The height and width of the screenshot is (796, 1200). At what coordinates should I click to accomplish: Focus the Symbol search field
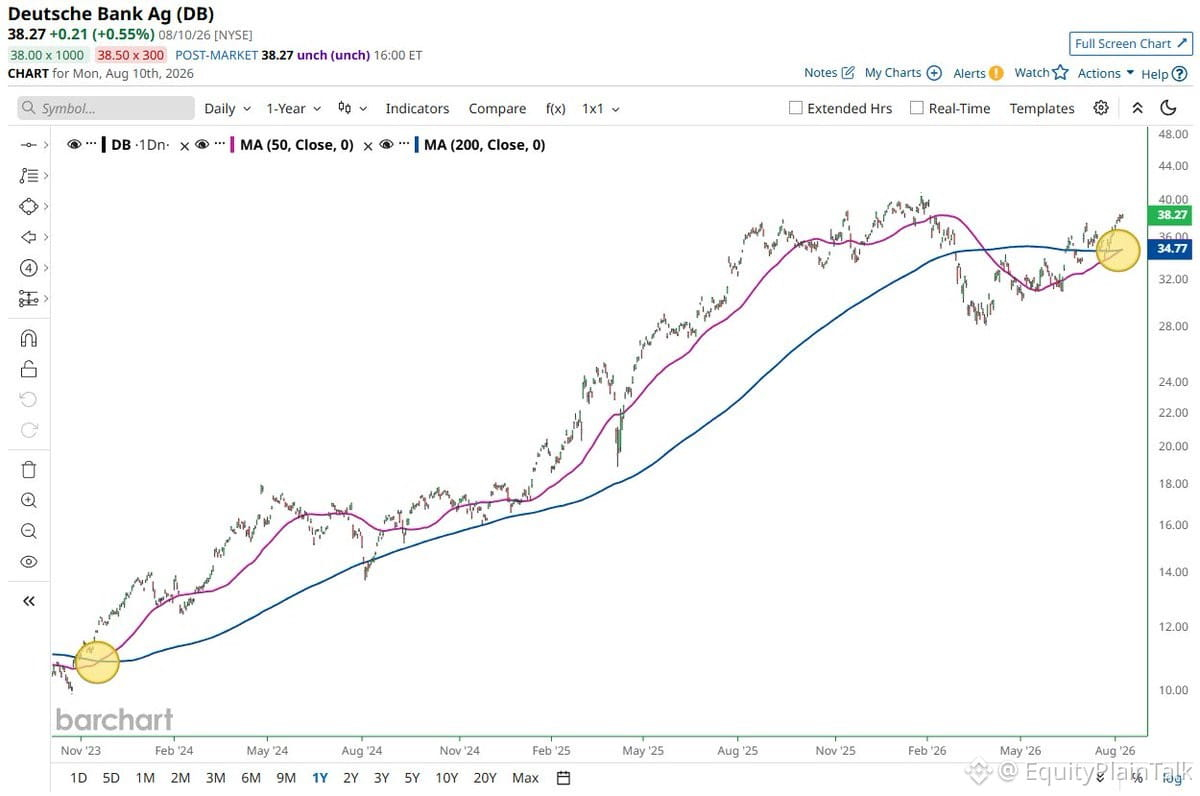pyautogui.click(x=106, y=108)
